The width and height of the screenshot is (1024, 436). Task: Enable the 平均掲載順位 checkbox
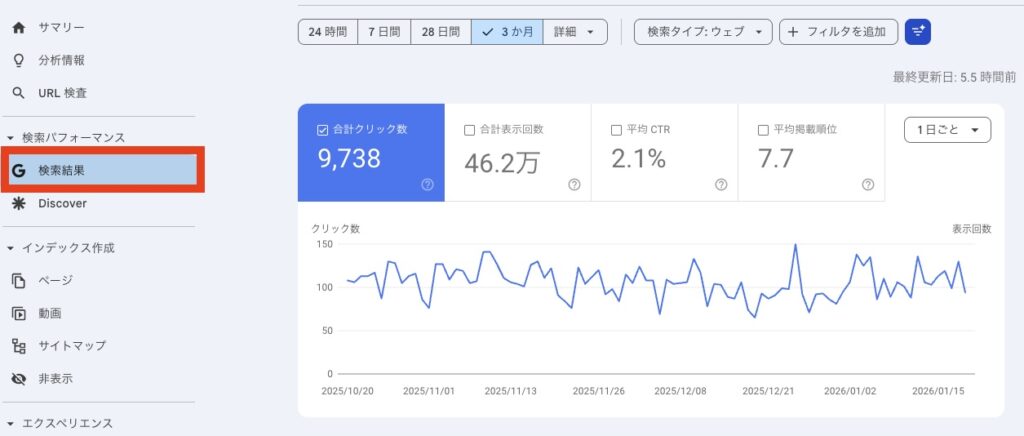(763, 130)
